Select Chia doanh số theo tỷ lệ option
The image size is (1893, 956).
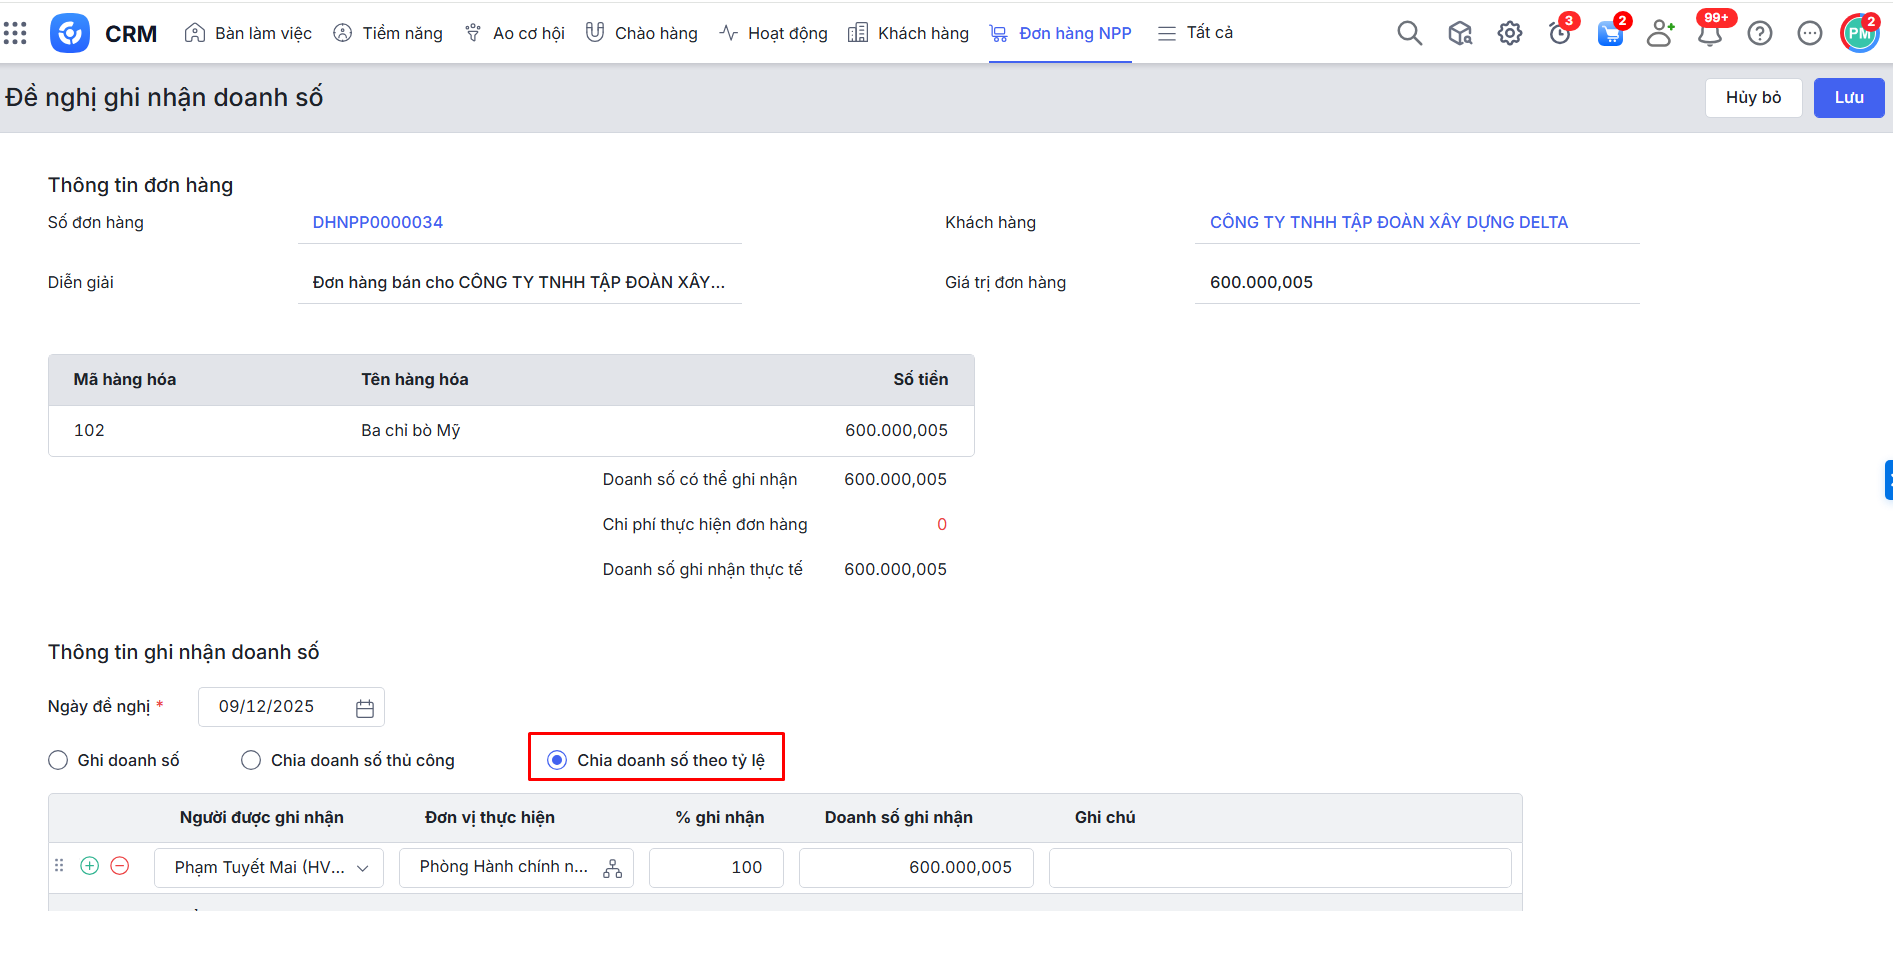557,760
